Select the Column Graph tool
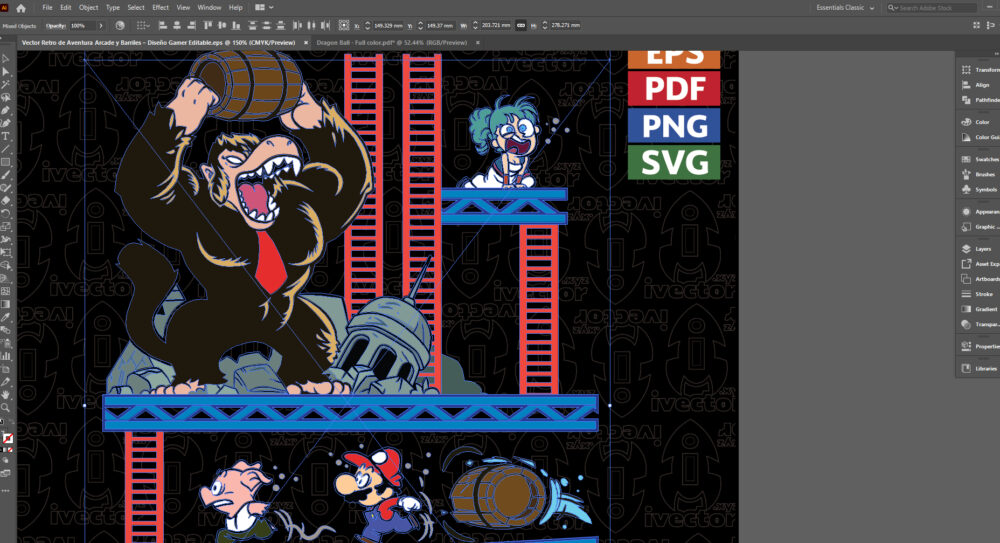 (x=6, y=355)
